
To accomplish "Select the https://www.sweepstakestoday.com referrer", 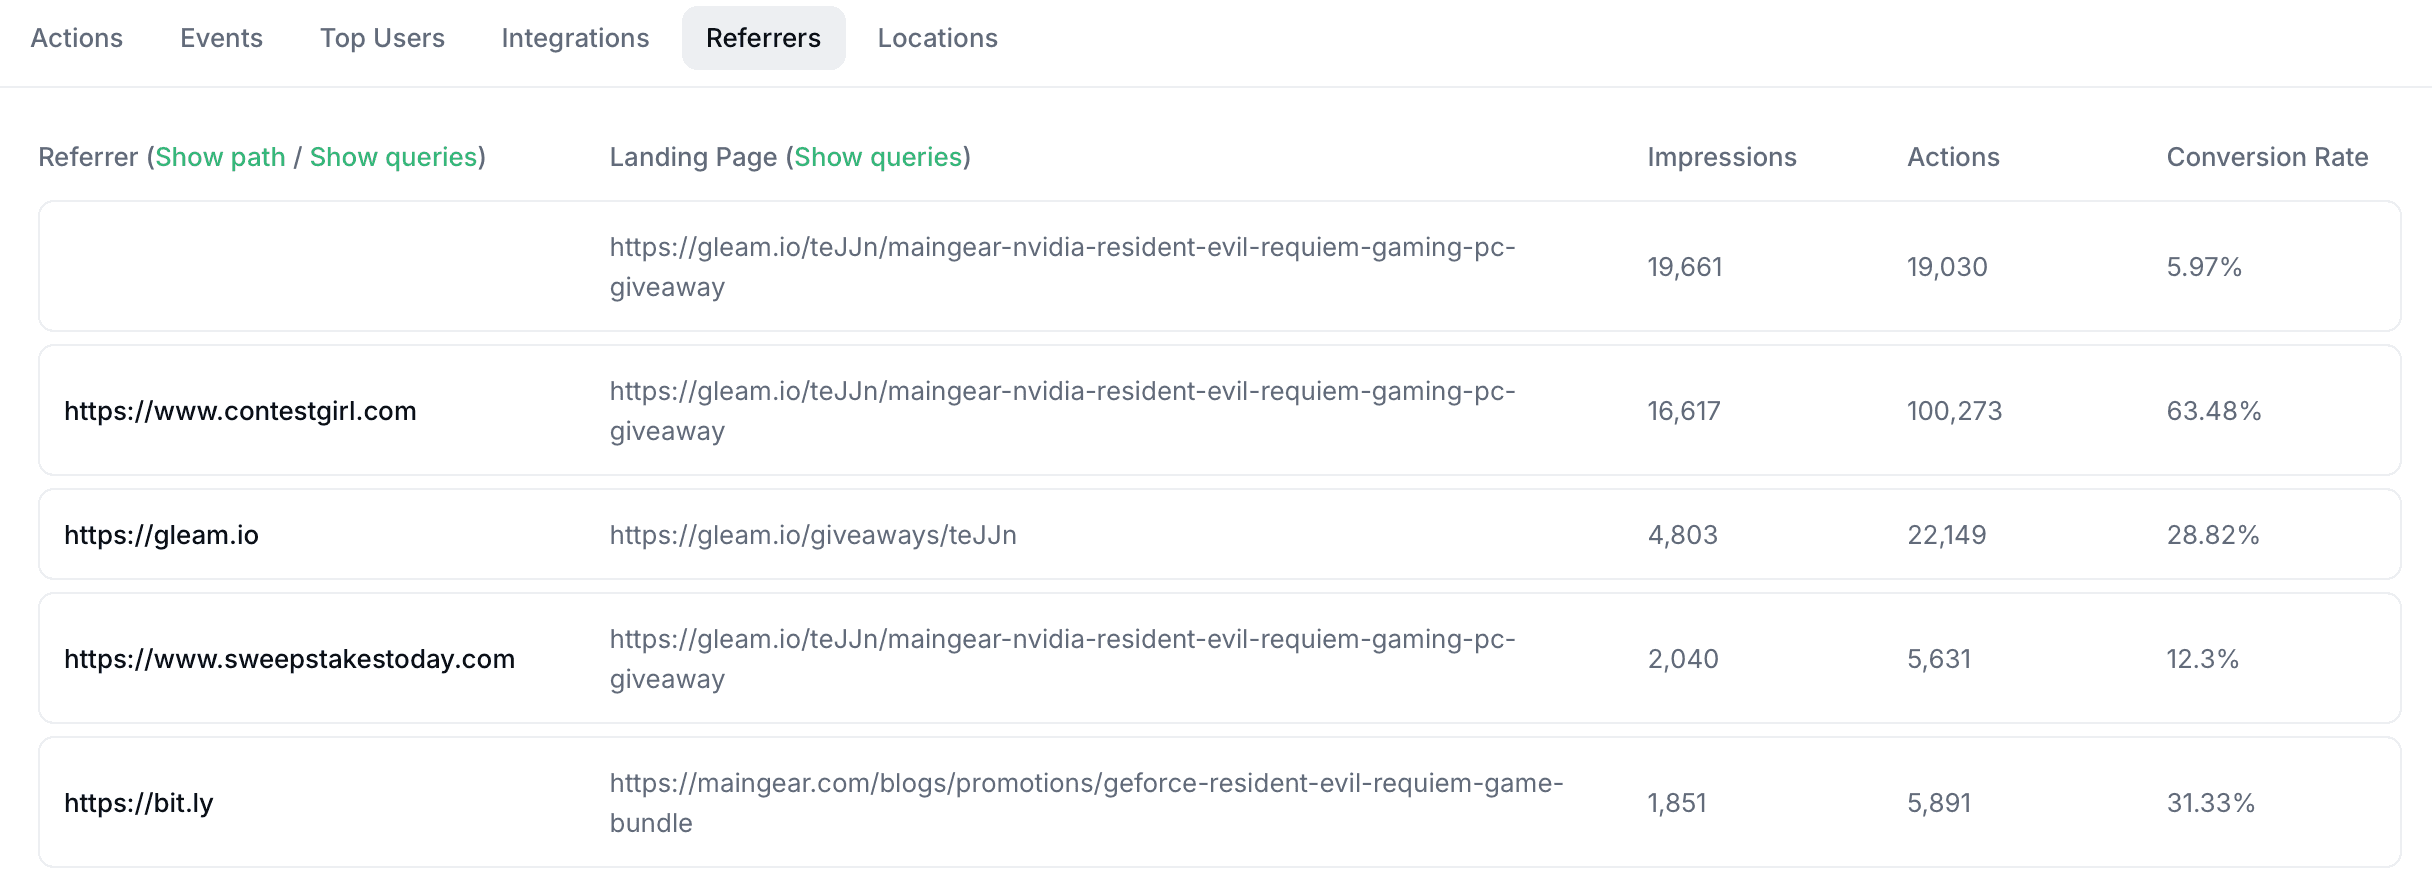I will click(289, 659).
